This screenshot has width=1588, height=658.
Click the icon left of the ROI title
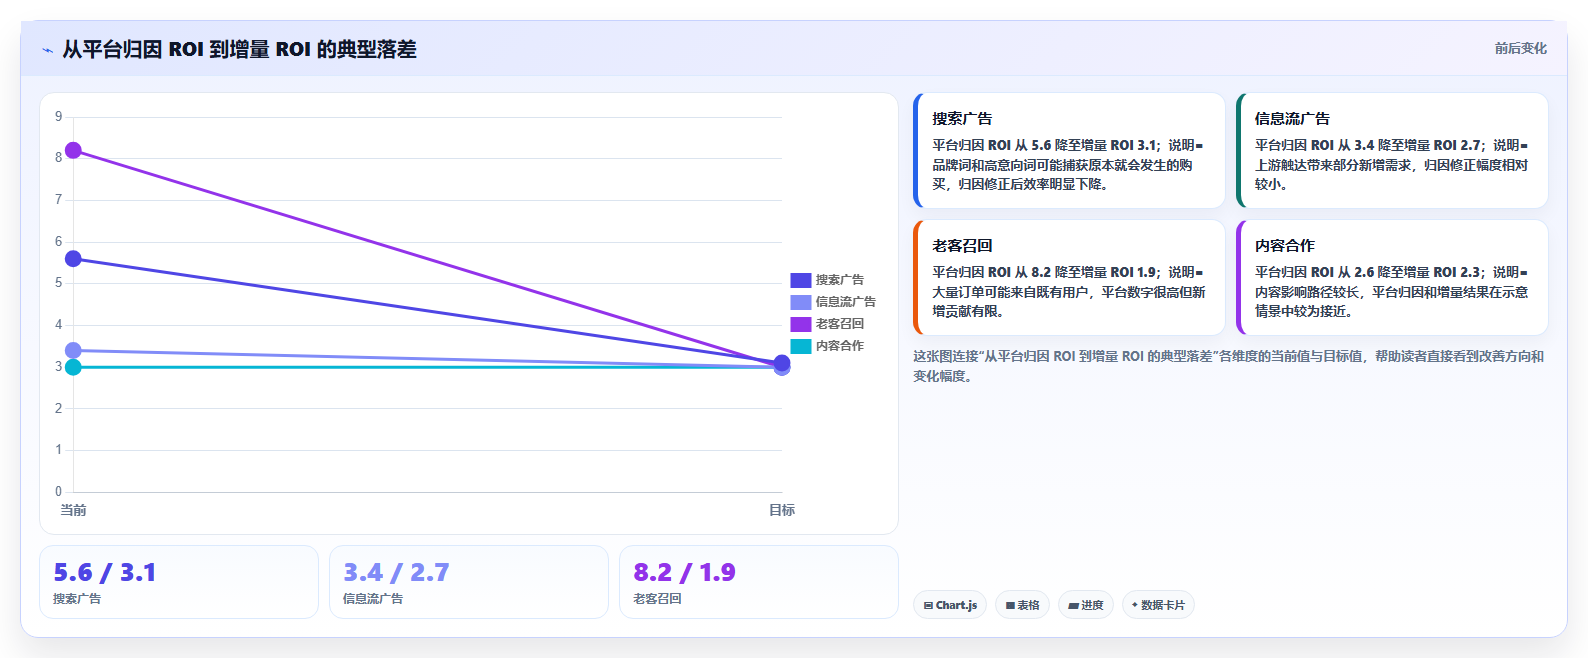(47, 50)
